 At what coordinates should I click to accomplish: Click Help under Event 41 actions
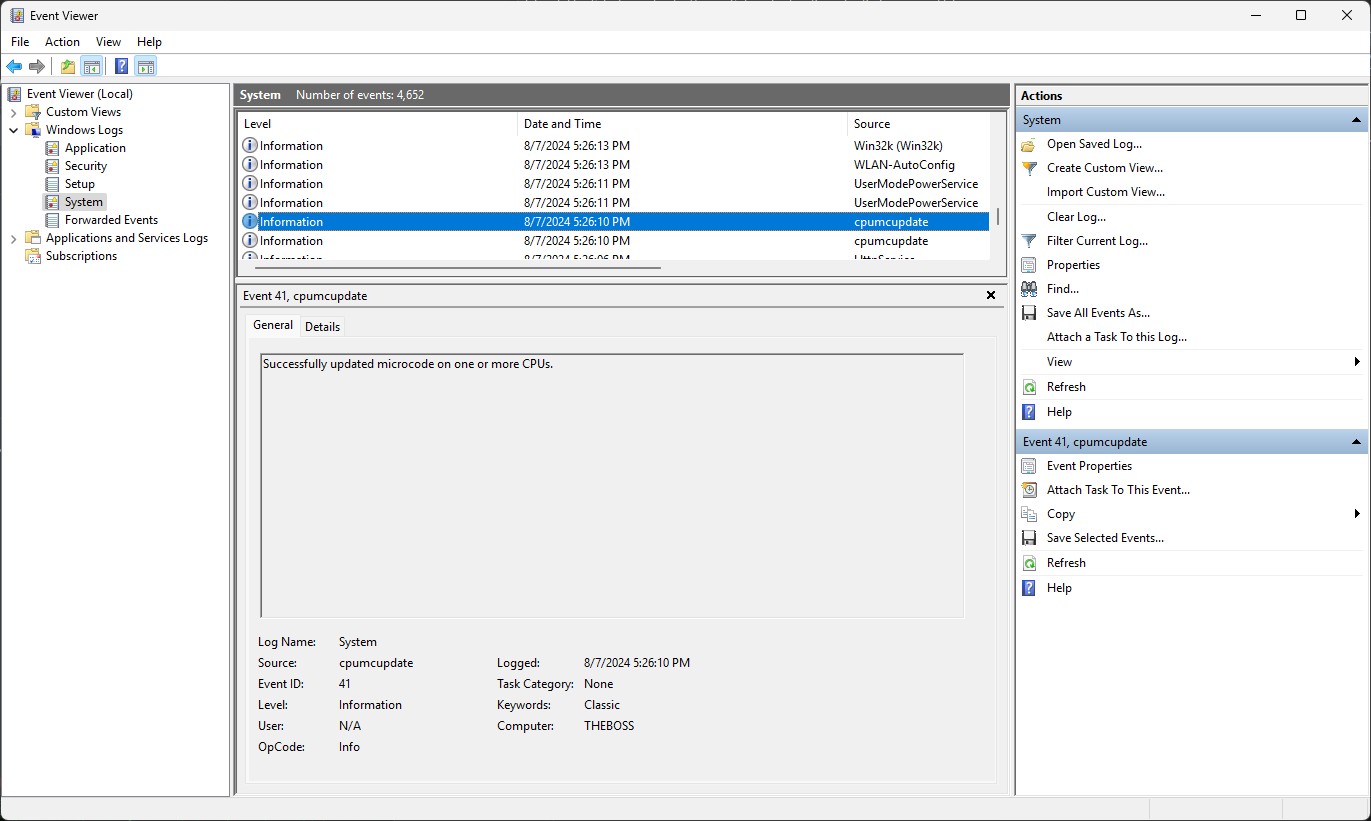tap(1059, 588)
